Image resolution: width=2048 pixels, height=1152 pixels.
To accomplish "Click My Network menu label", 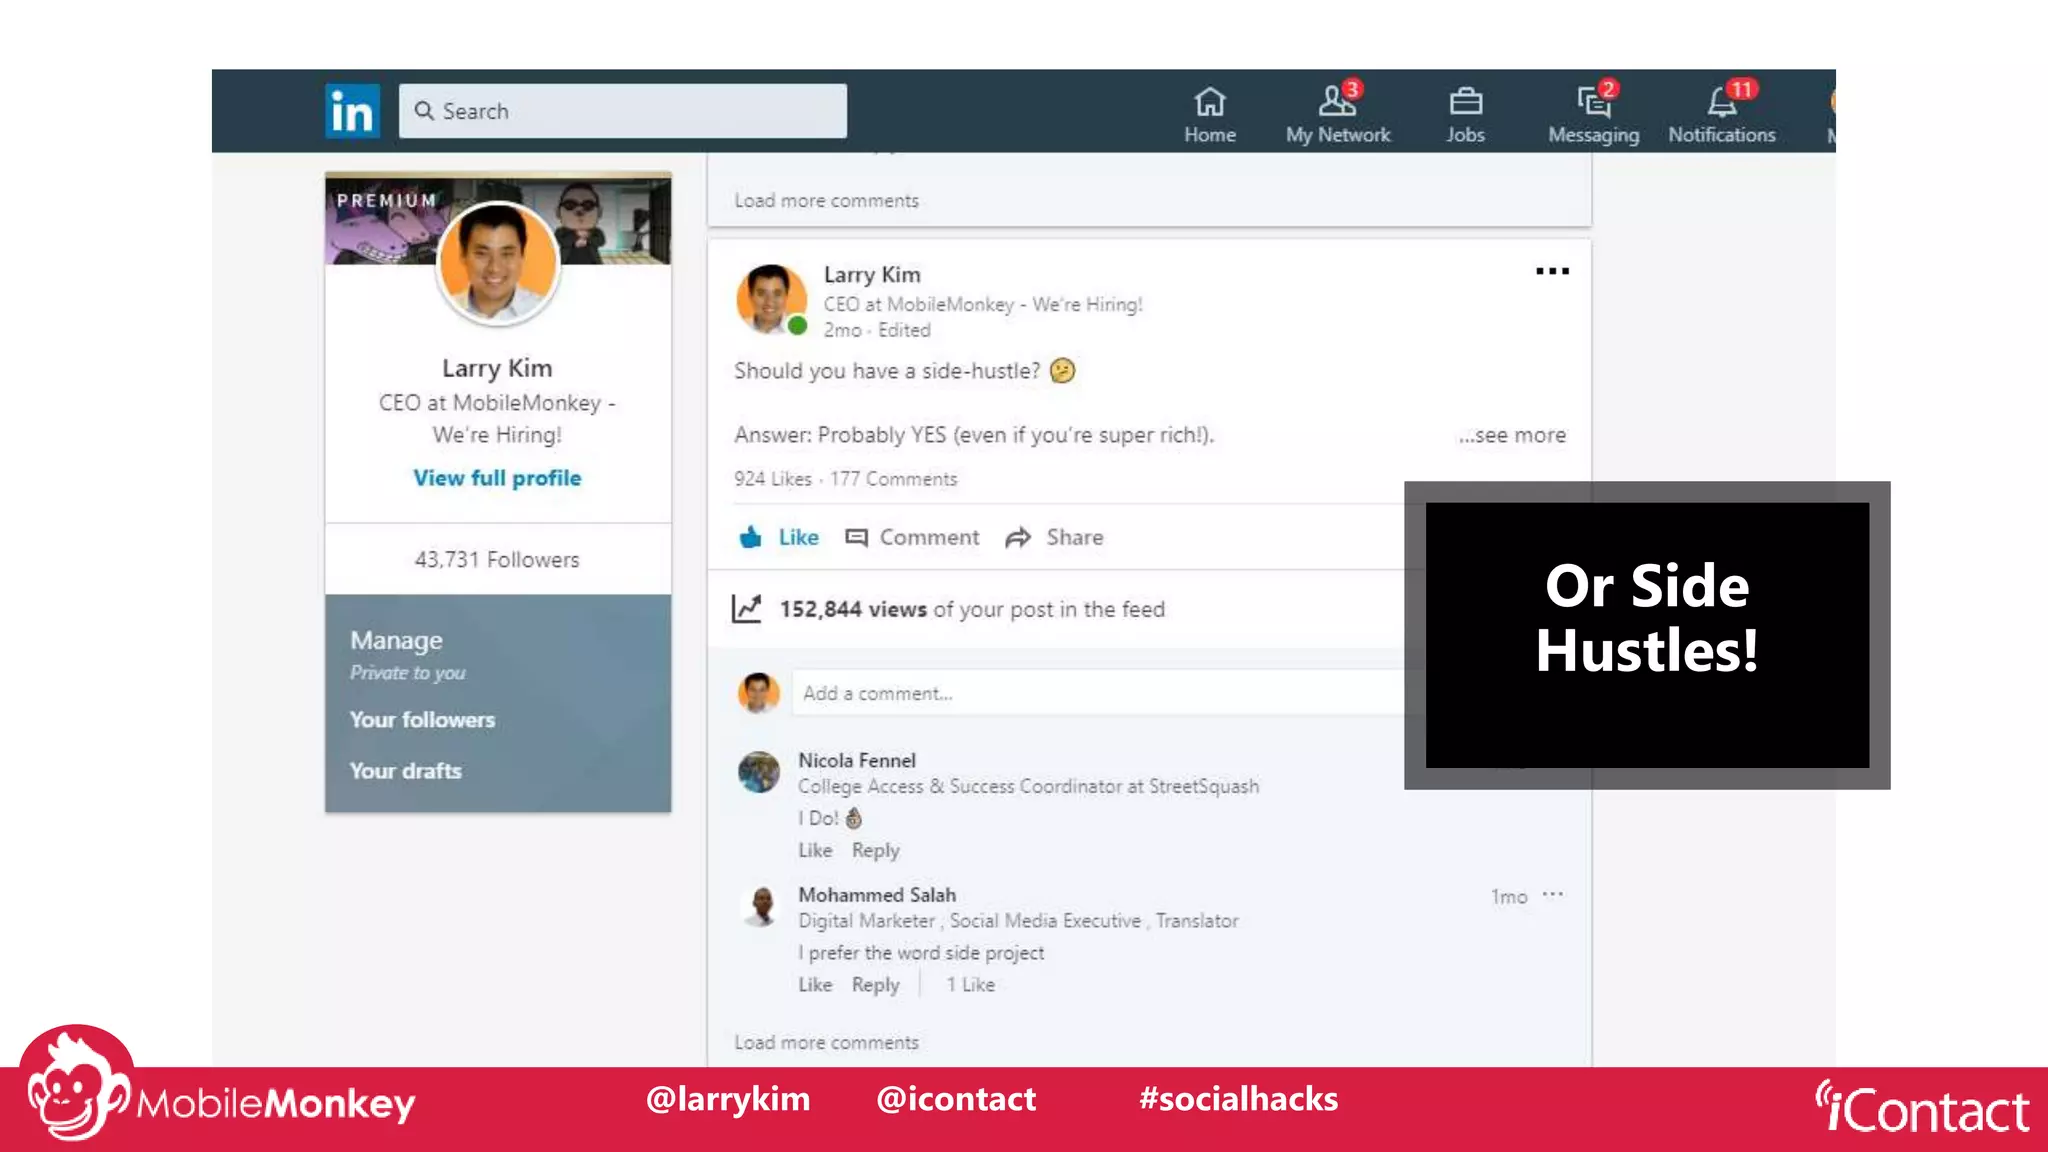I will click(x=1338, y=134).
